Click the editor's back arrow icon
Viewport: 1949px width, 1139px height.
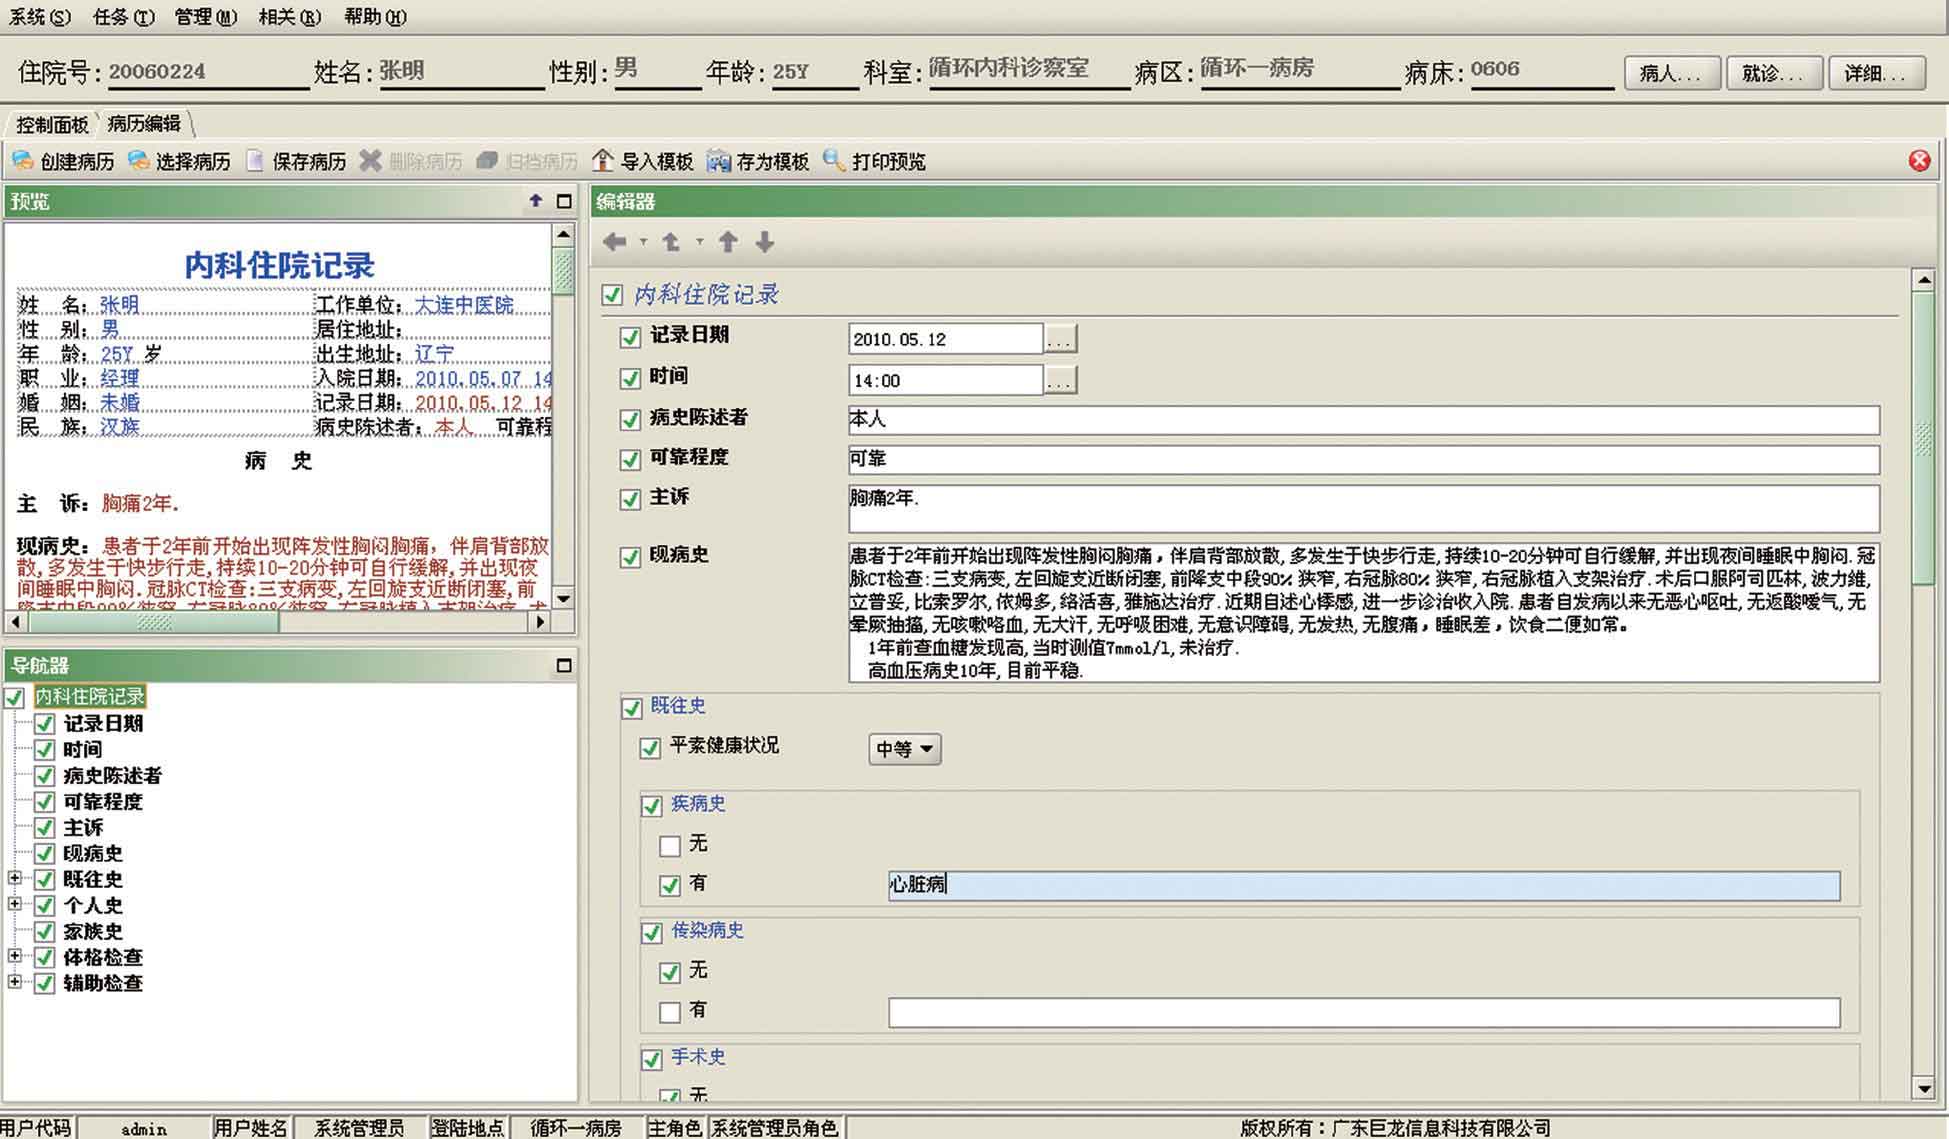click(615, 242)
